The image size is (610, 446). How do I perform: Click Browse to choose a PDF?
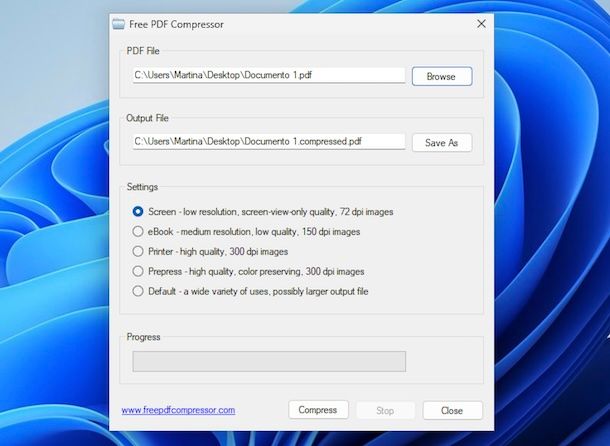point(442,76)
